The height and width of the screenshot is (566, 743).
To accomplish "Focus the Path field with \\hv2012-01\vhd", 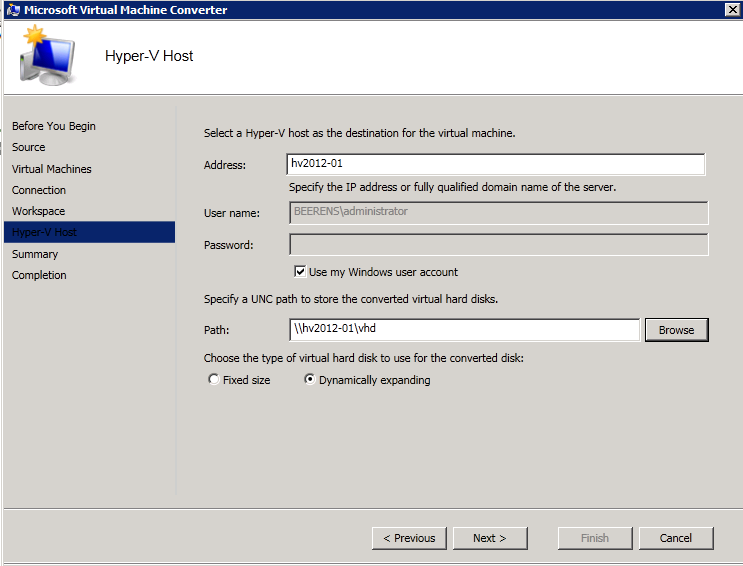I will [464, 329].
